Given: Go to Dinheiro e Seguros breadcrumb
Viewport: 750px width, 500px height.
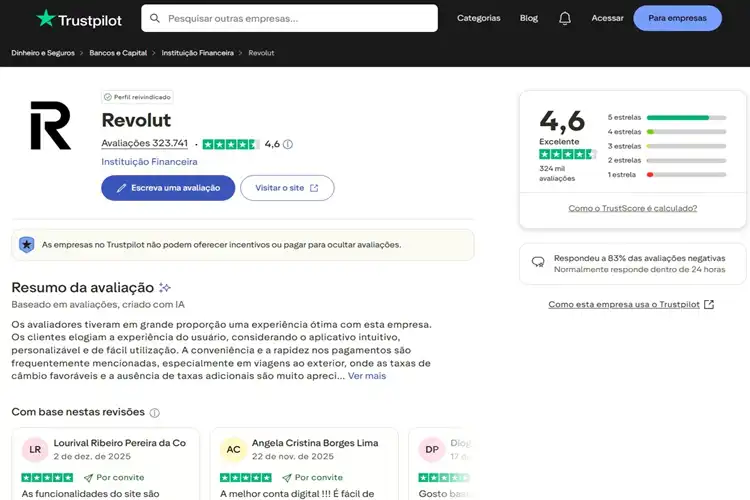Looking at the screenshot, I should point(43,53).
